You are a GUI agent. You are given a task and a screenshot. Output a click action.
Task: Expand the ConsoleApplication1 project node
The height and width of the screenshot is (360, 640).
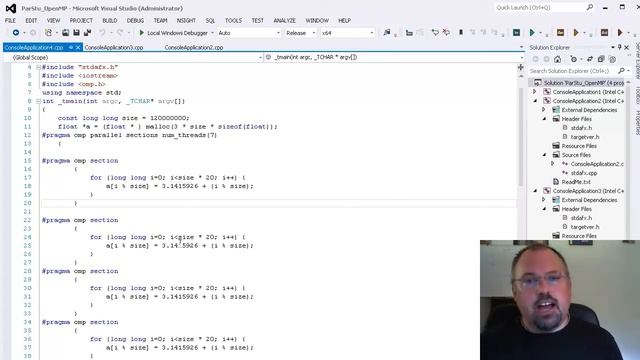click(x=535, y=92)
